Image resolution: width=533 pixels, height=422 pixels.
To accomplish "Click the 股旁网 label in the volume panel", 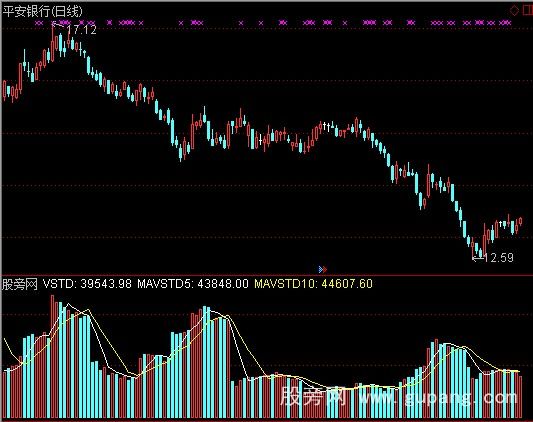I will pos(20,284).
